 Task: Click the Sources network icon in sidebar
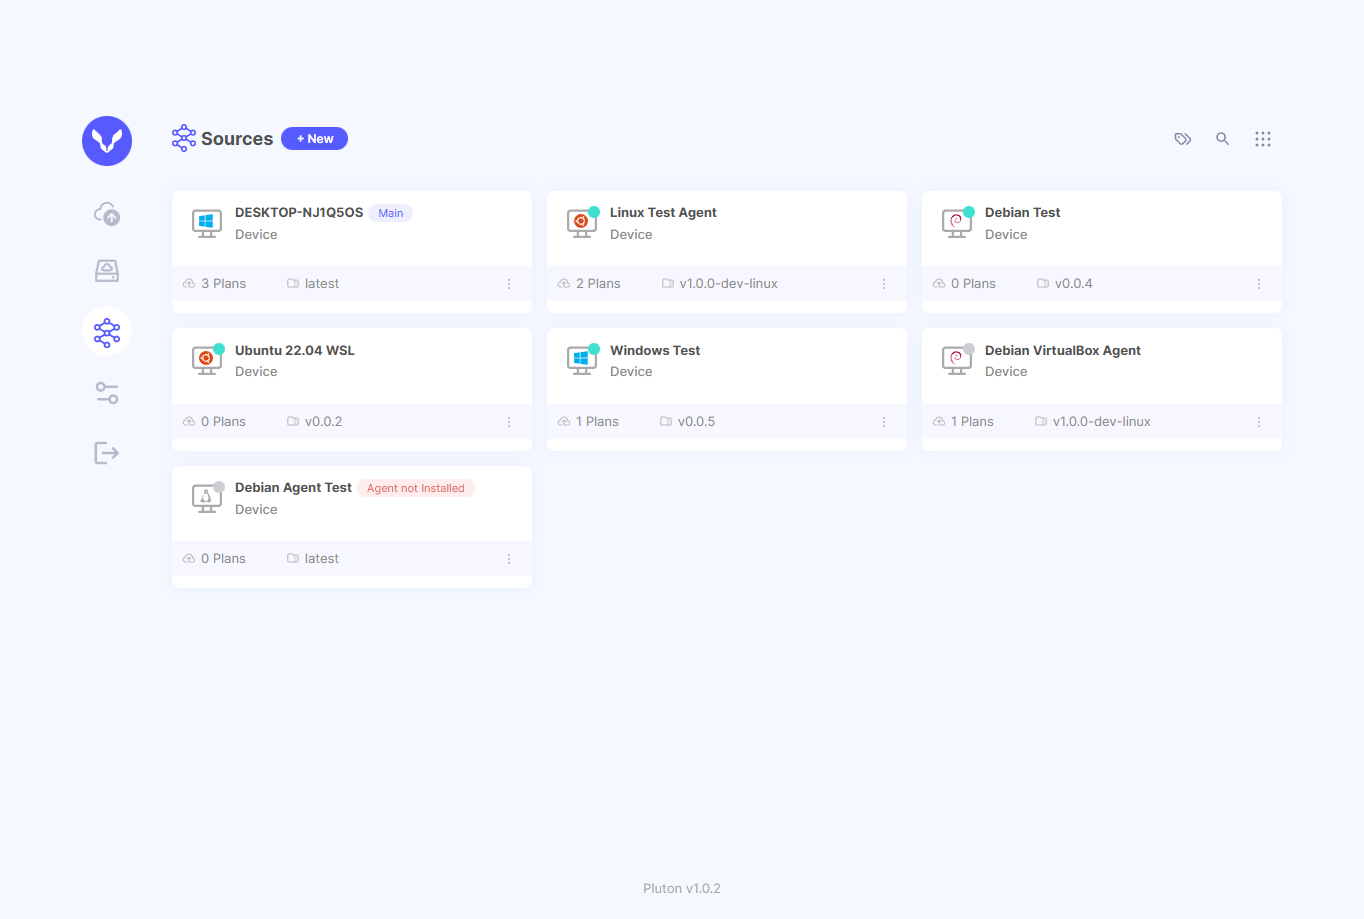106,332
